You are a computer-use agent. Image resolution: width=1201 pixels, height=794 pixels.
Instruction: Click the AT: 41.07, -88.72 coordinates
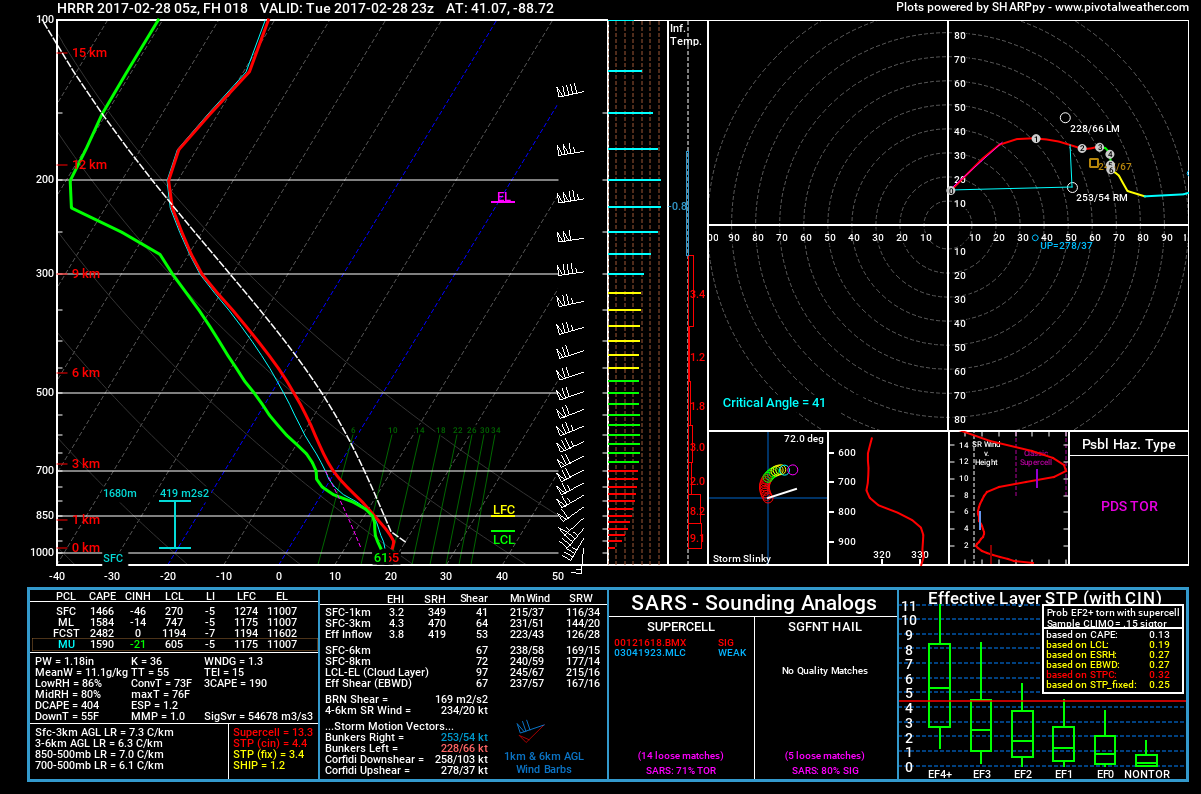tap(500, 8)
